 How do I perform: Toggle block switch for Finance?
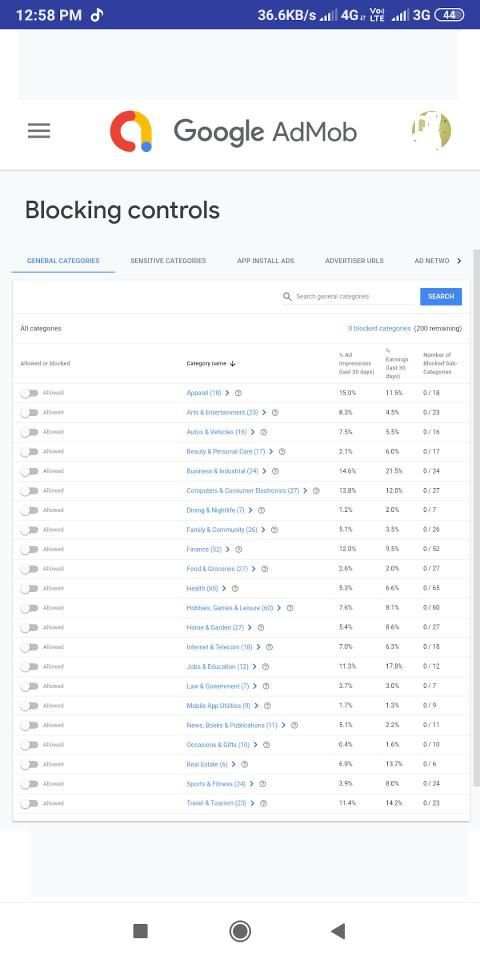pos(29,550)
